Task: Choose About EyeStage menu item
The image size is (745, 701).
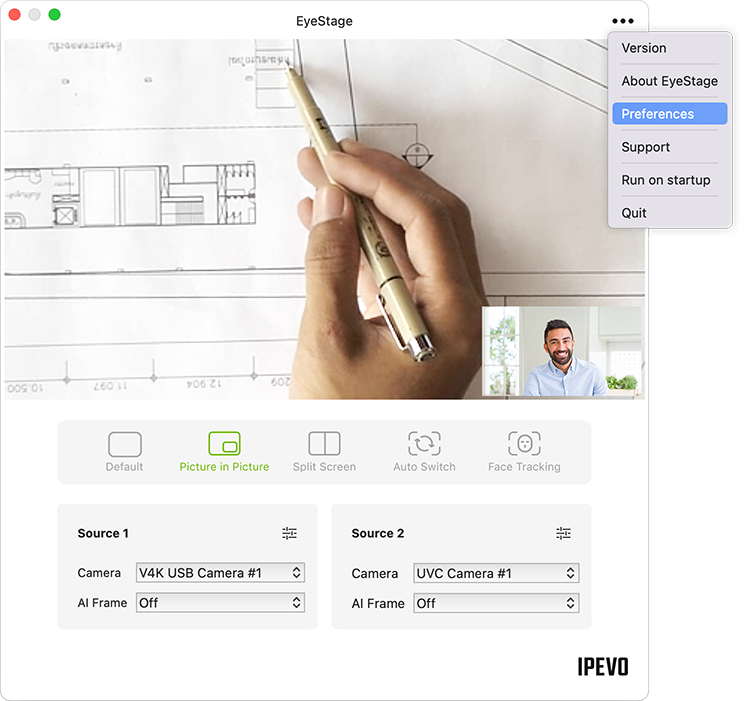Action: (x=669, y=81)
